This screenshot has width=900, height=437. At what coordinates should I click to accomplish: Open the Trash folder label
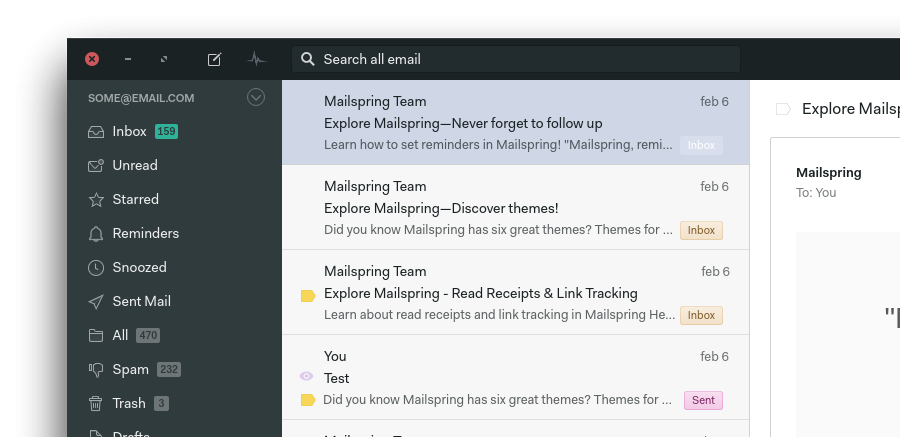[129, 403]
